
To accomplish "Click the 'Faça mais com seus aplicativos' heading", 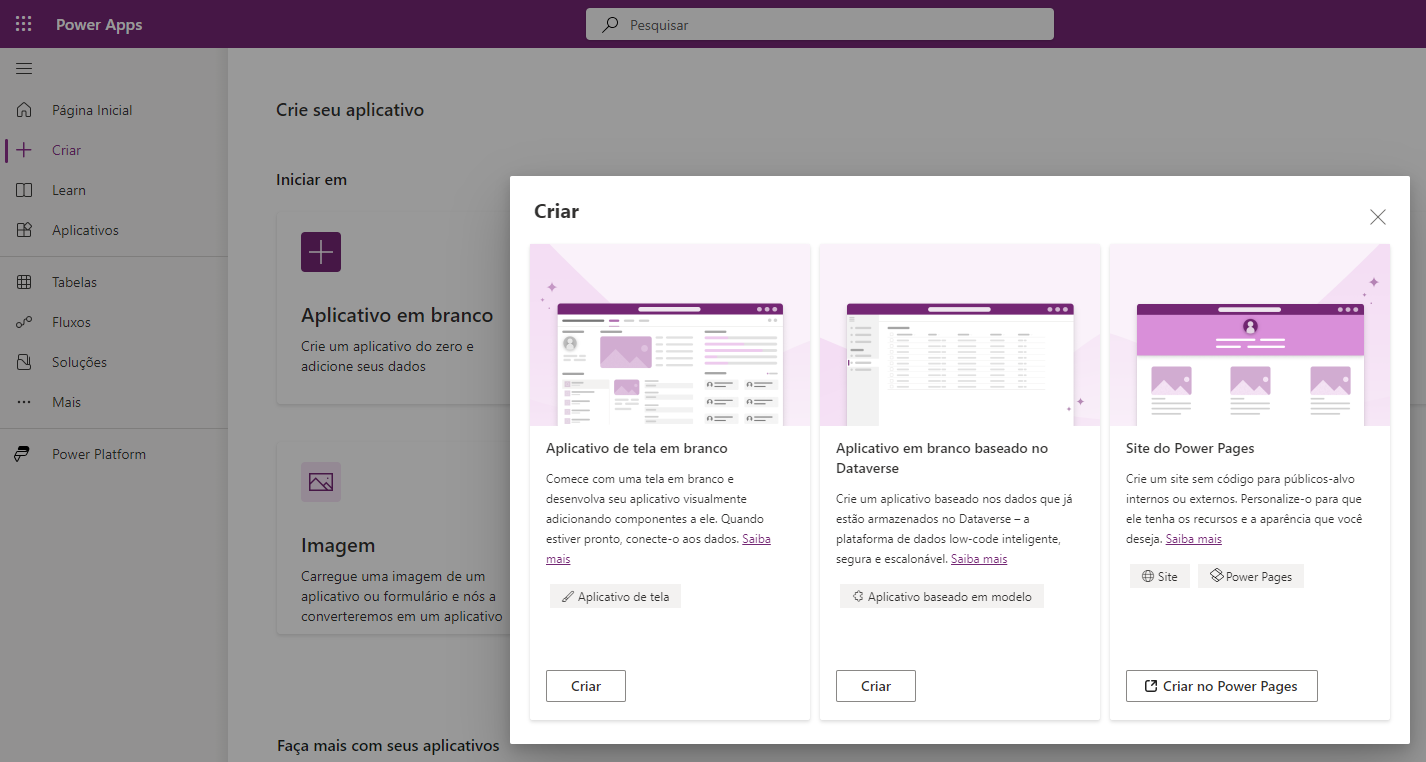I will [388, 745].
